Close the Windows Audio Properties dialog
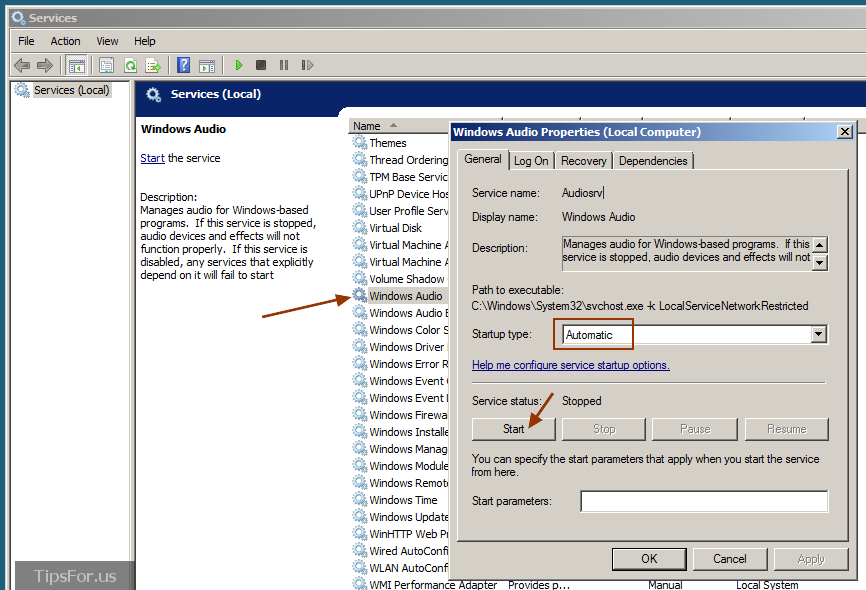866x590 pixels. pyautogui.click(x=844, y=132)
